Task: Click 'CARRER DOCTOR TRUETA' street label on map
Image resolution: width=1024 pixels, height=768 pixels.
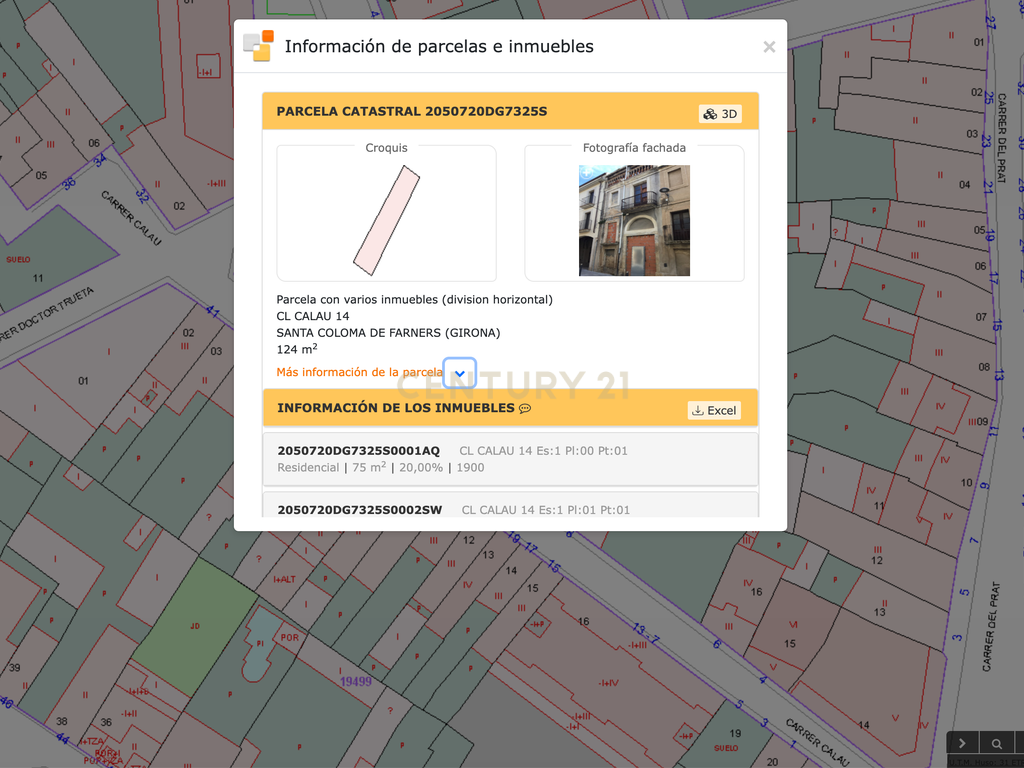Action: 46,316
